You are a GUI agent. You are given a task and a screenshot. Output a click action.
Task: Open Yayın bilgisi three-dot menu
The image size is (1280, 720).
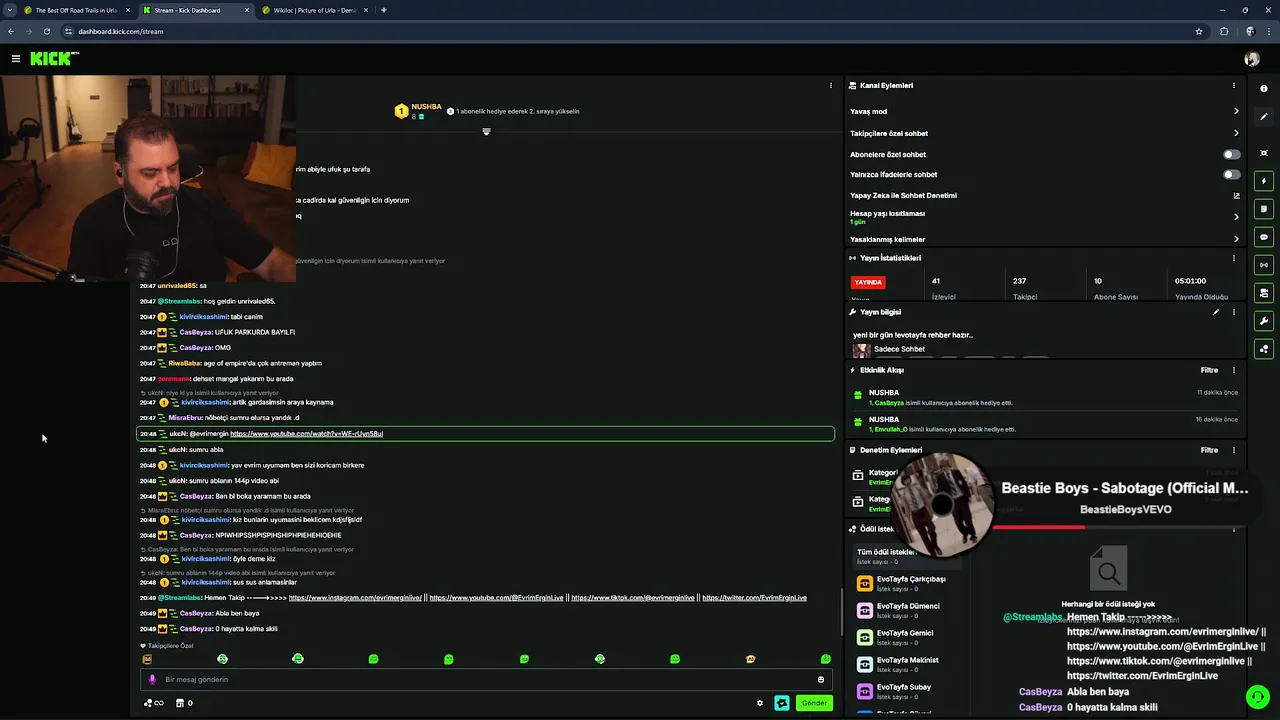click(1234, 312)
